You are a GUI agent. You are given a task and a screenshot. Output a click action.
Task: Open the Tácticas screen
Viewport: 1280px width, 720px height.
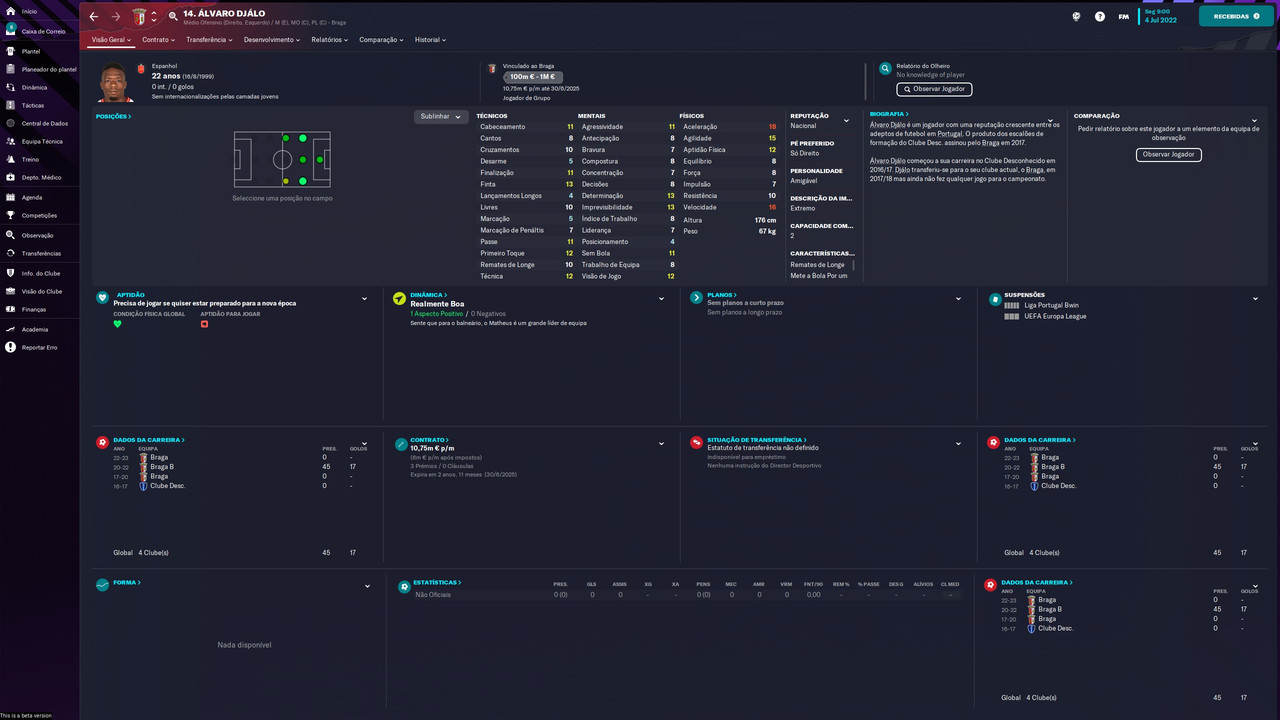pyautogui.click(x=33, y=105)
